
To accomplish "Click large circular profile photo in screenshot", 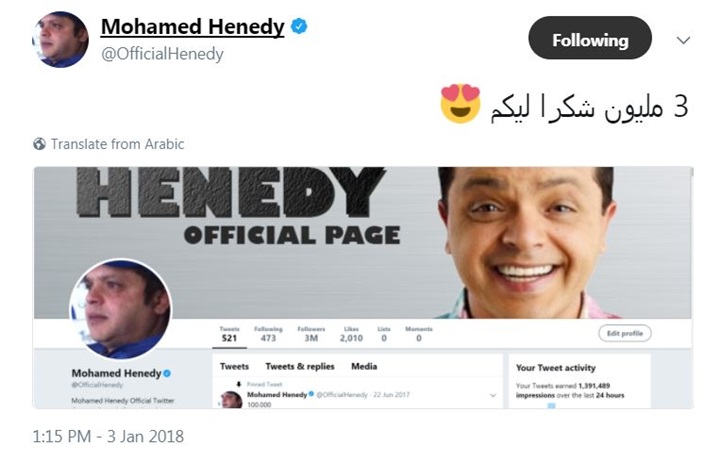I will pyautogui.click(x=121, y=309).
